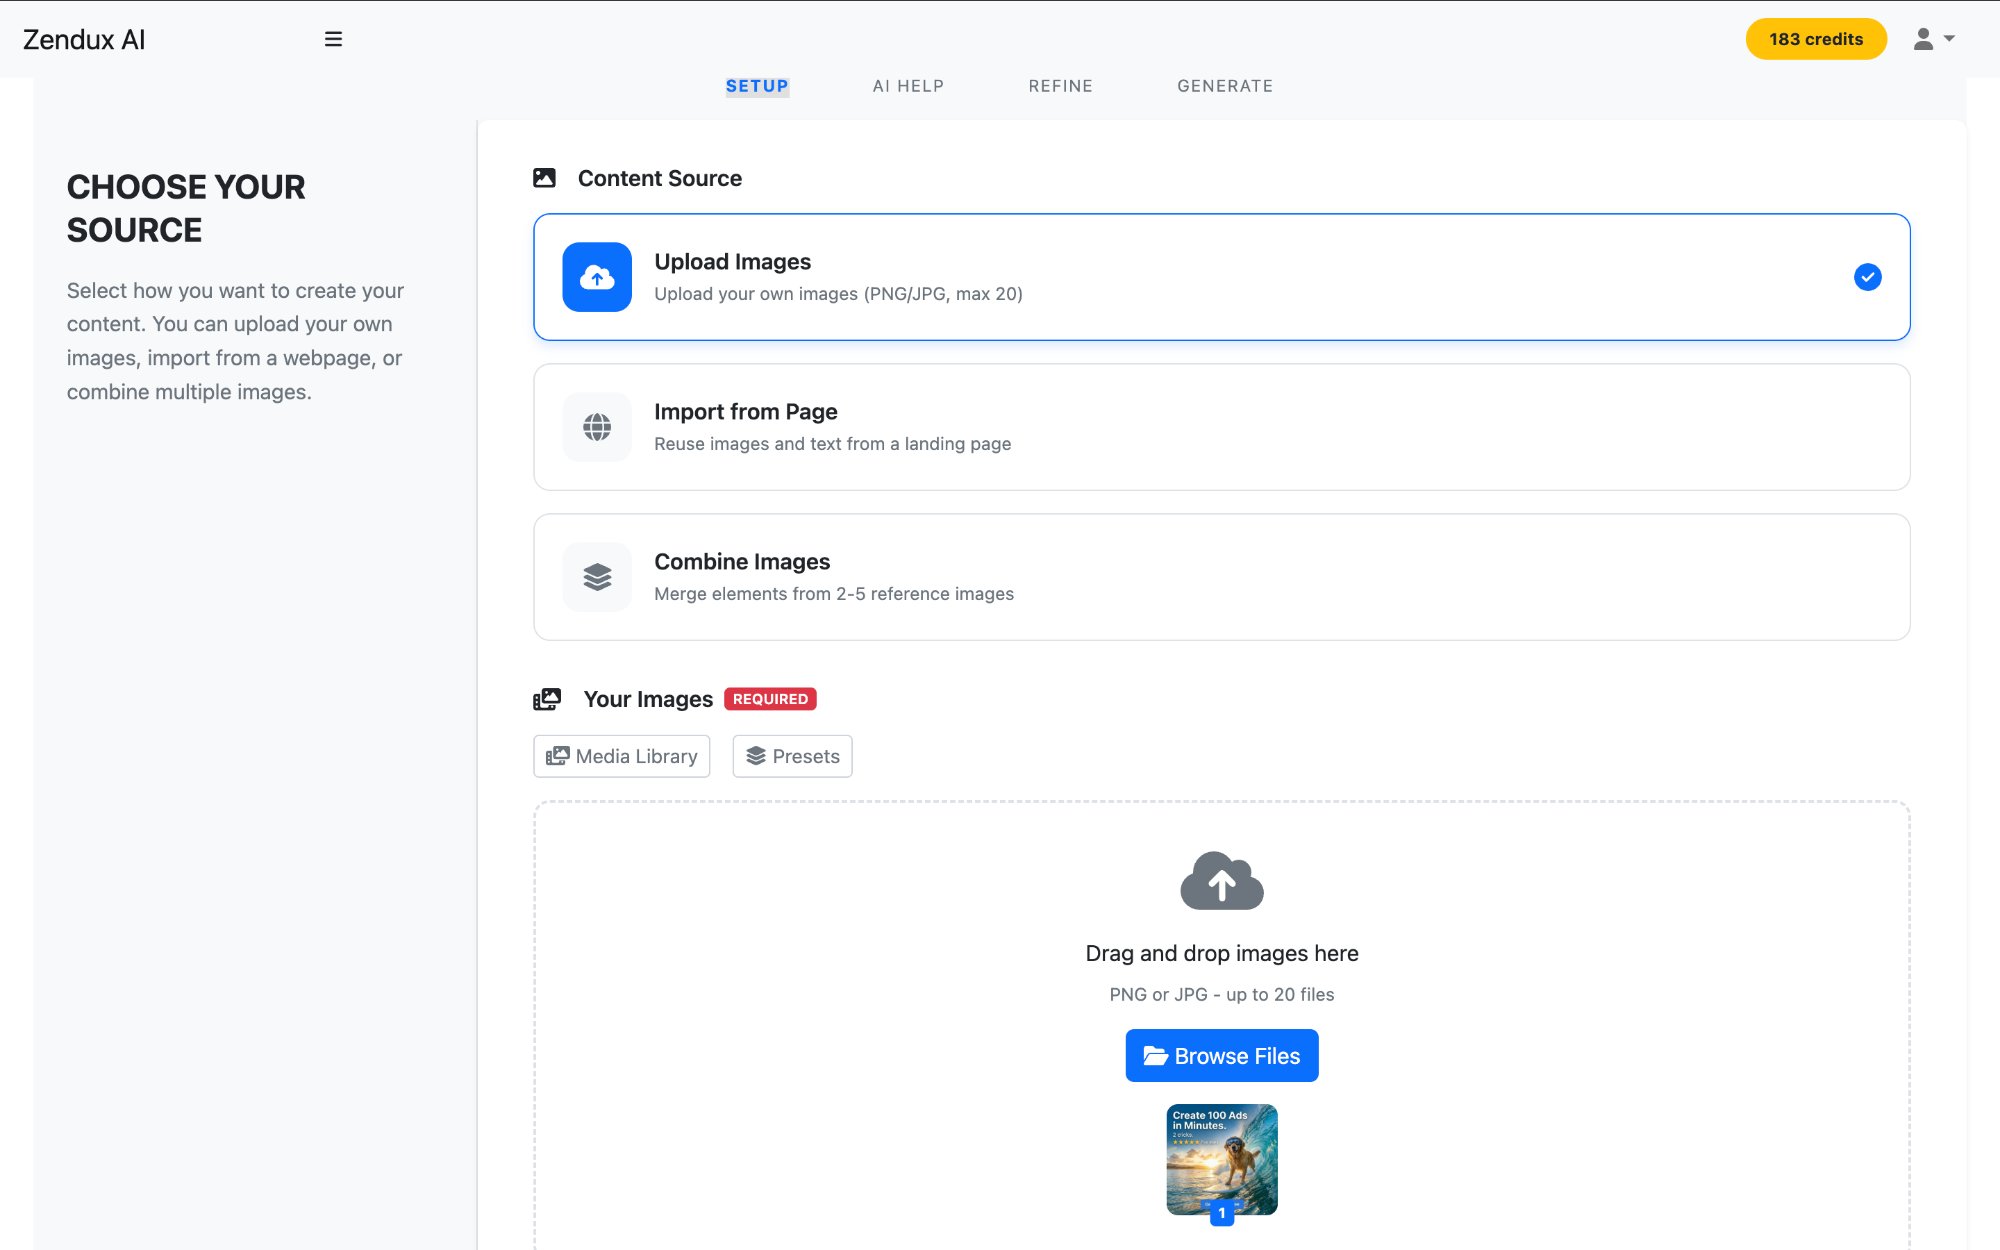Image resolution: width=2000 pixels, height=1250 pixels.
Task: Open the hamburger navigation menu
Action: [332, 39]
